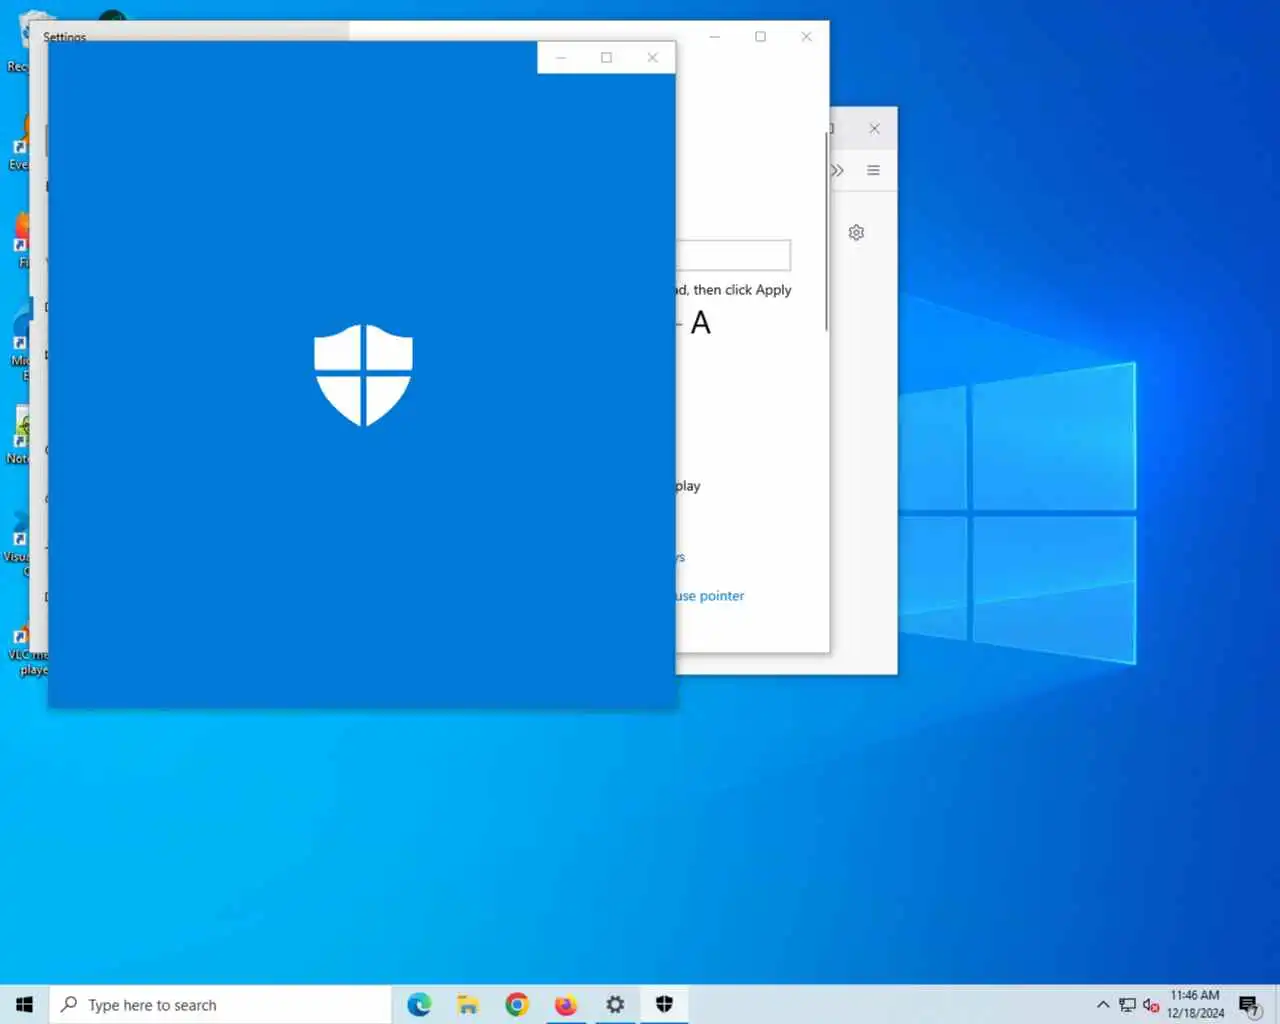This screenshot has height=1024, width=1280.
Task: Minimize the Settings window
Action: 714,37
